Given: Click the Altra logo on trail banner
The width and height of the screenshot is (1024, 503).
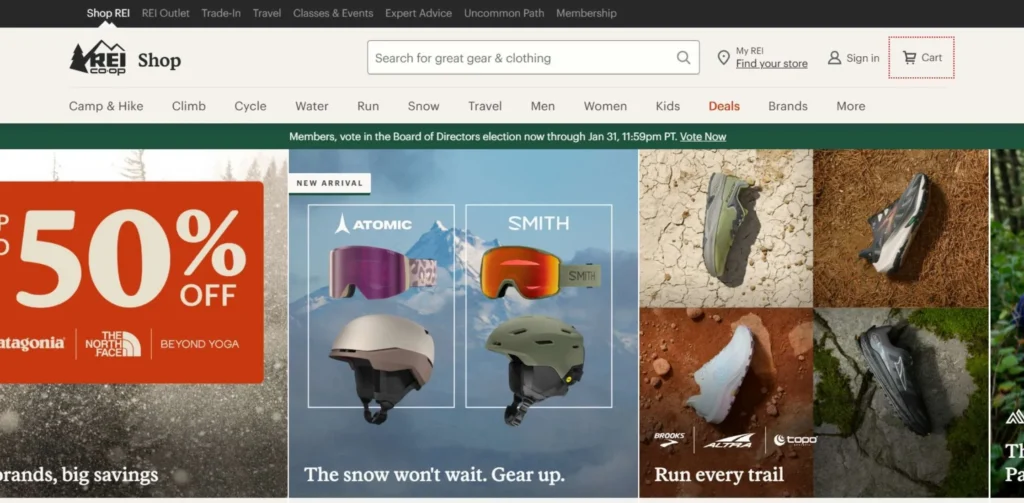Looking at the screenshot, I should (728, 440).
